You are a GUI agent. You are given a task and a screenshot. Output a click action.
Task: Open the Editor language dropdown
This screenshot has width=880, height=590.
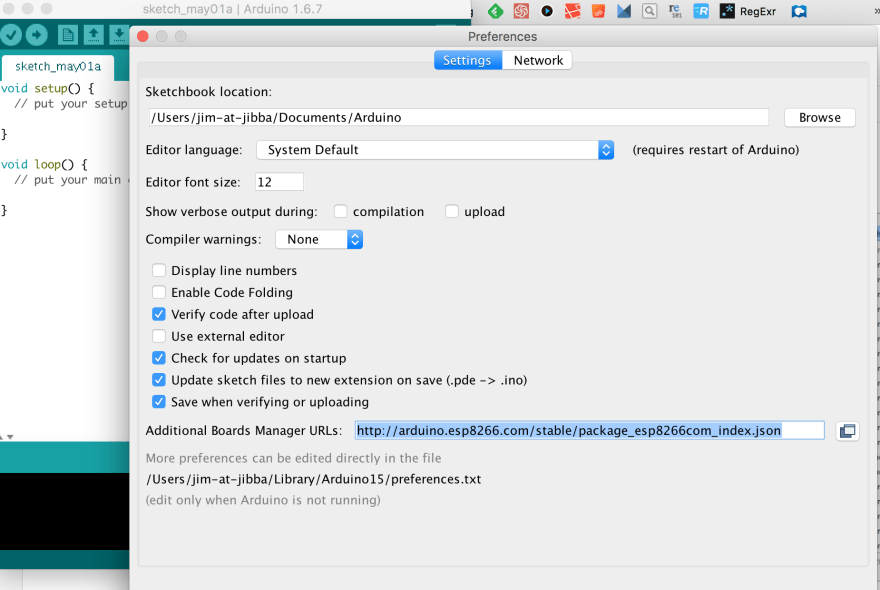pos(435,150)
